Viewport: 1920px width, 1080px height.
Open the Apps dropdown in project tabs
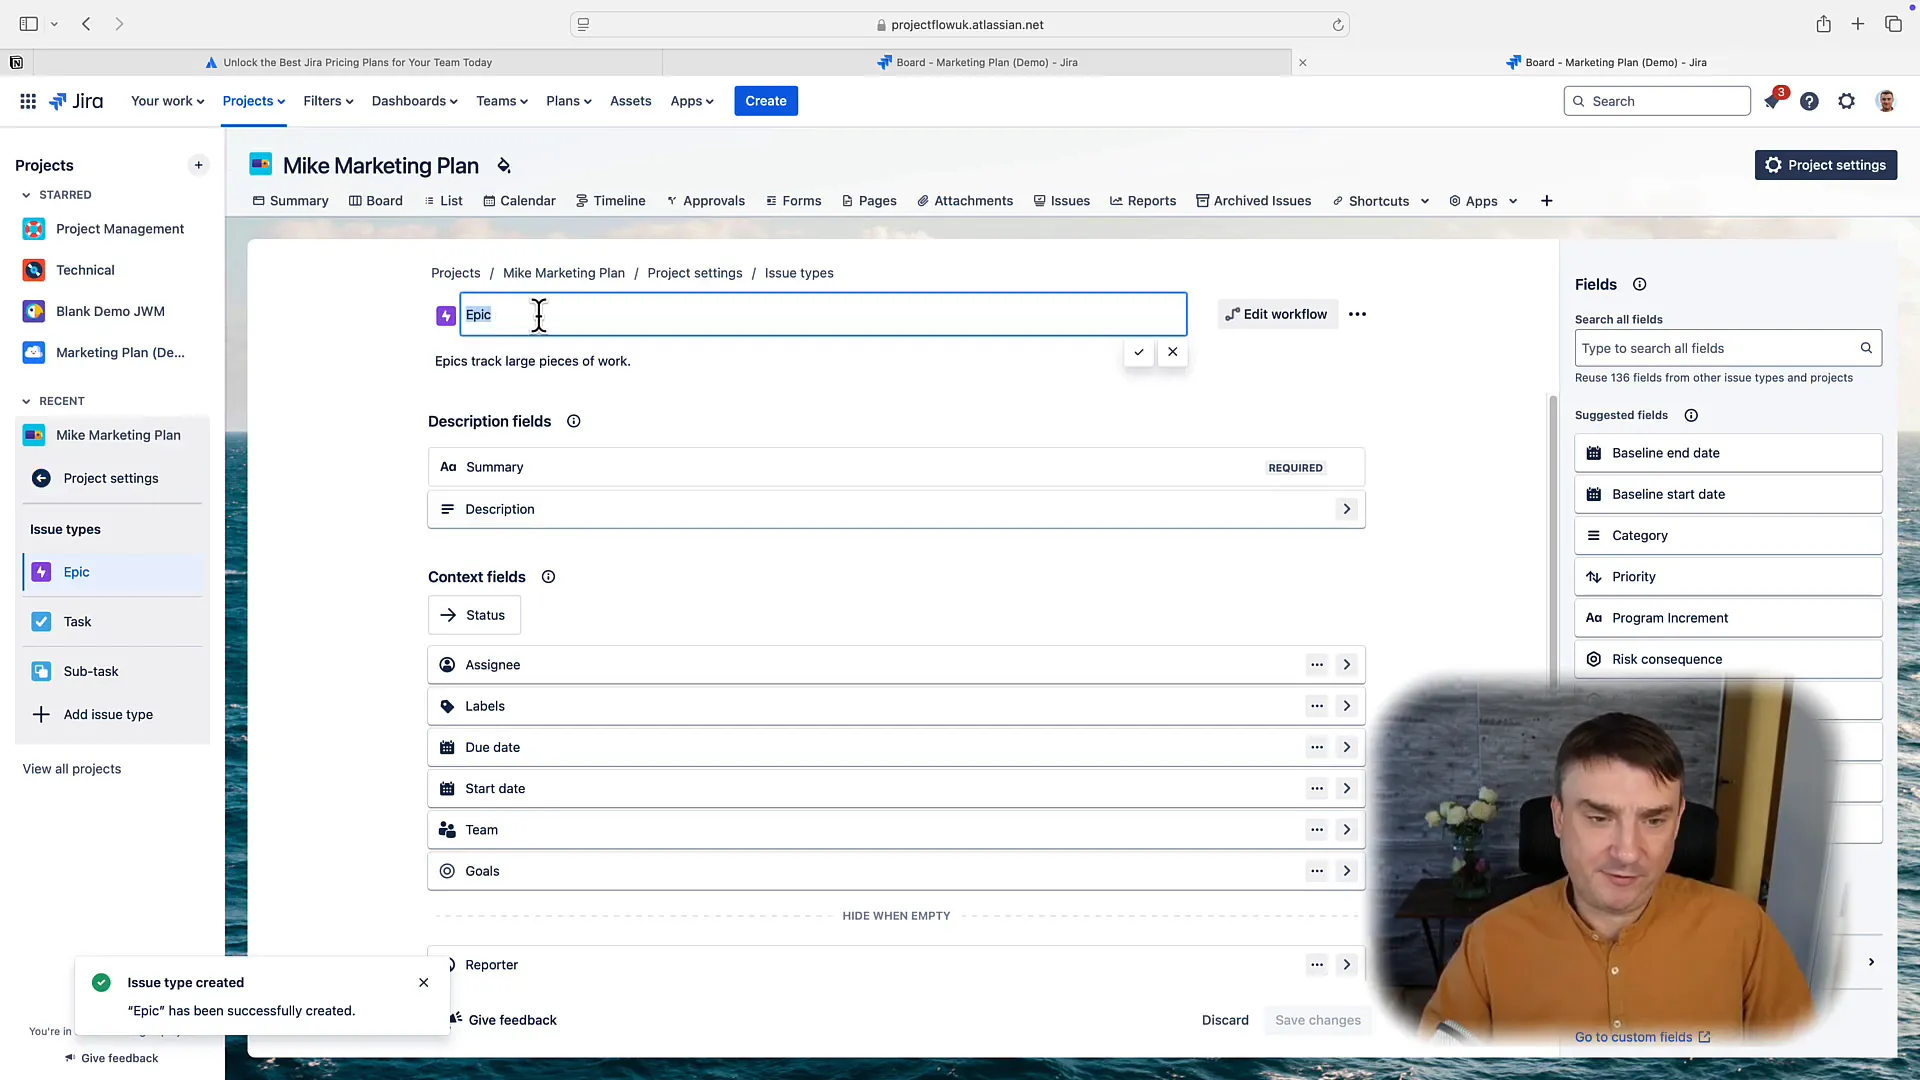(x=1483, y=201)
